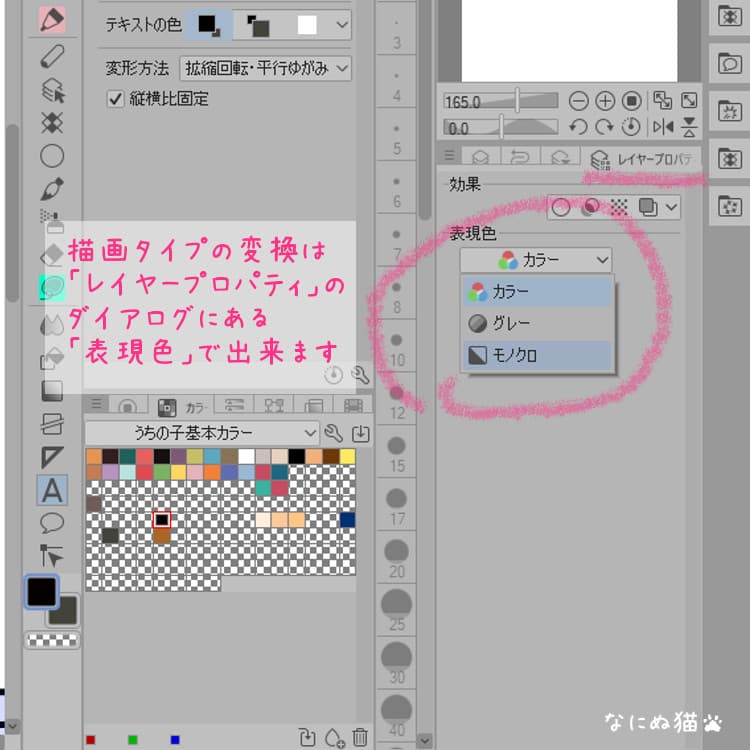Screen dimensions: 750x750
Task: Choose モノクロ from the expression color list
Action: (537, 355)
